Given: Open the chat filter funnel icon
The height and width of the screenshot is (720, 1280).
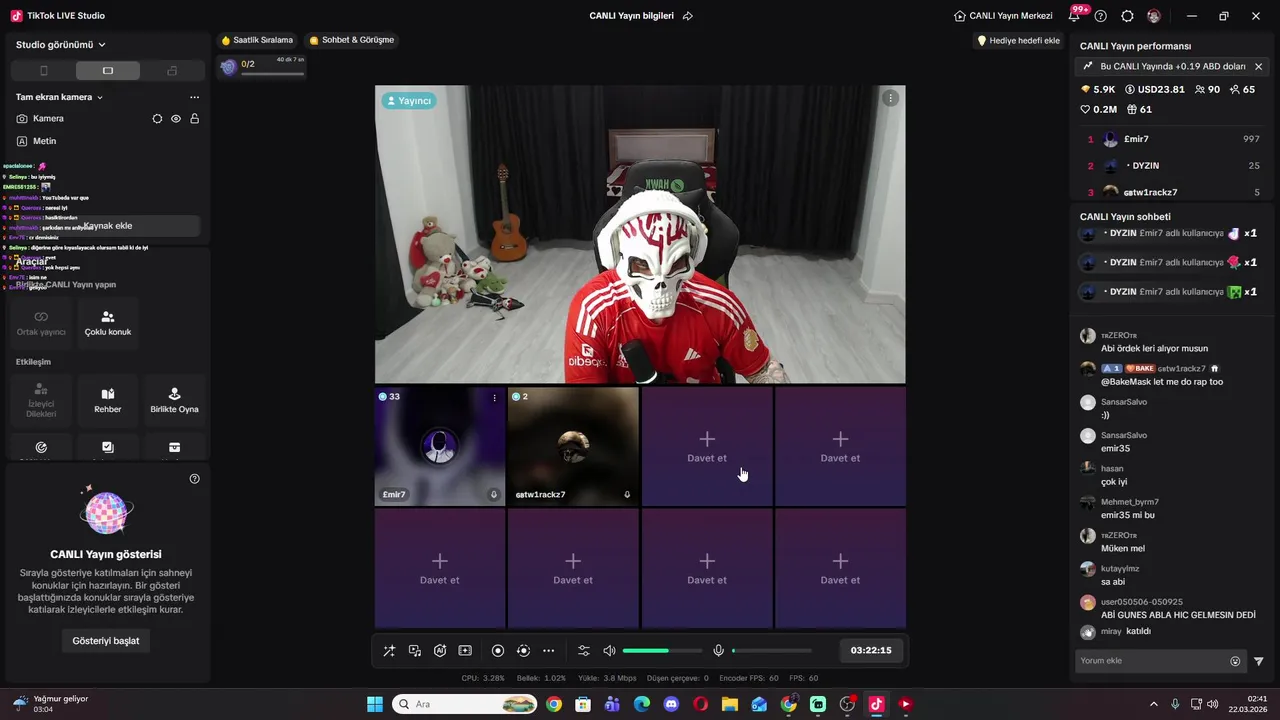Looking at the screenshot, I should pos(1259,661).
